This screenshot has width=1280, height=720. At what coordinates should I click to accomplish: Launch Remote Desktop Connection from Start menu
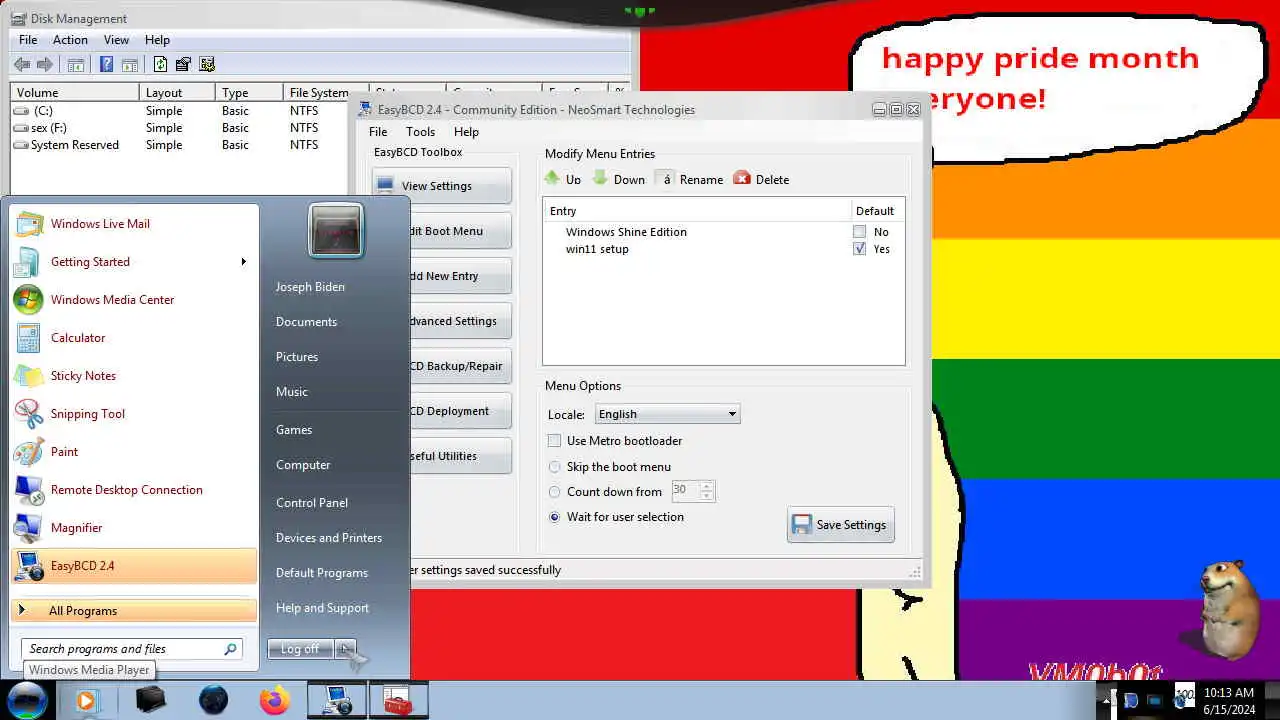point(134,490)
